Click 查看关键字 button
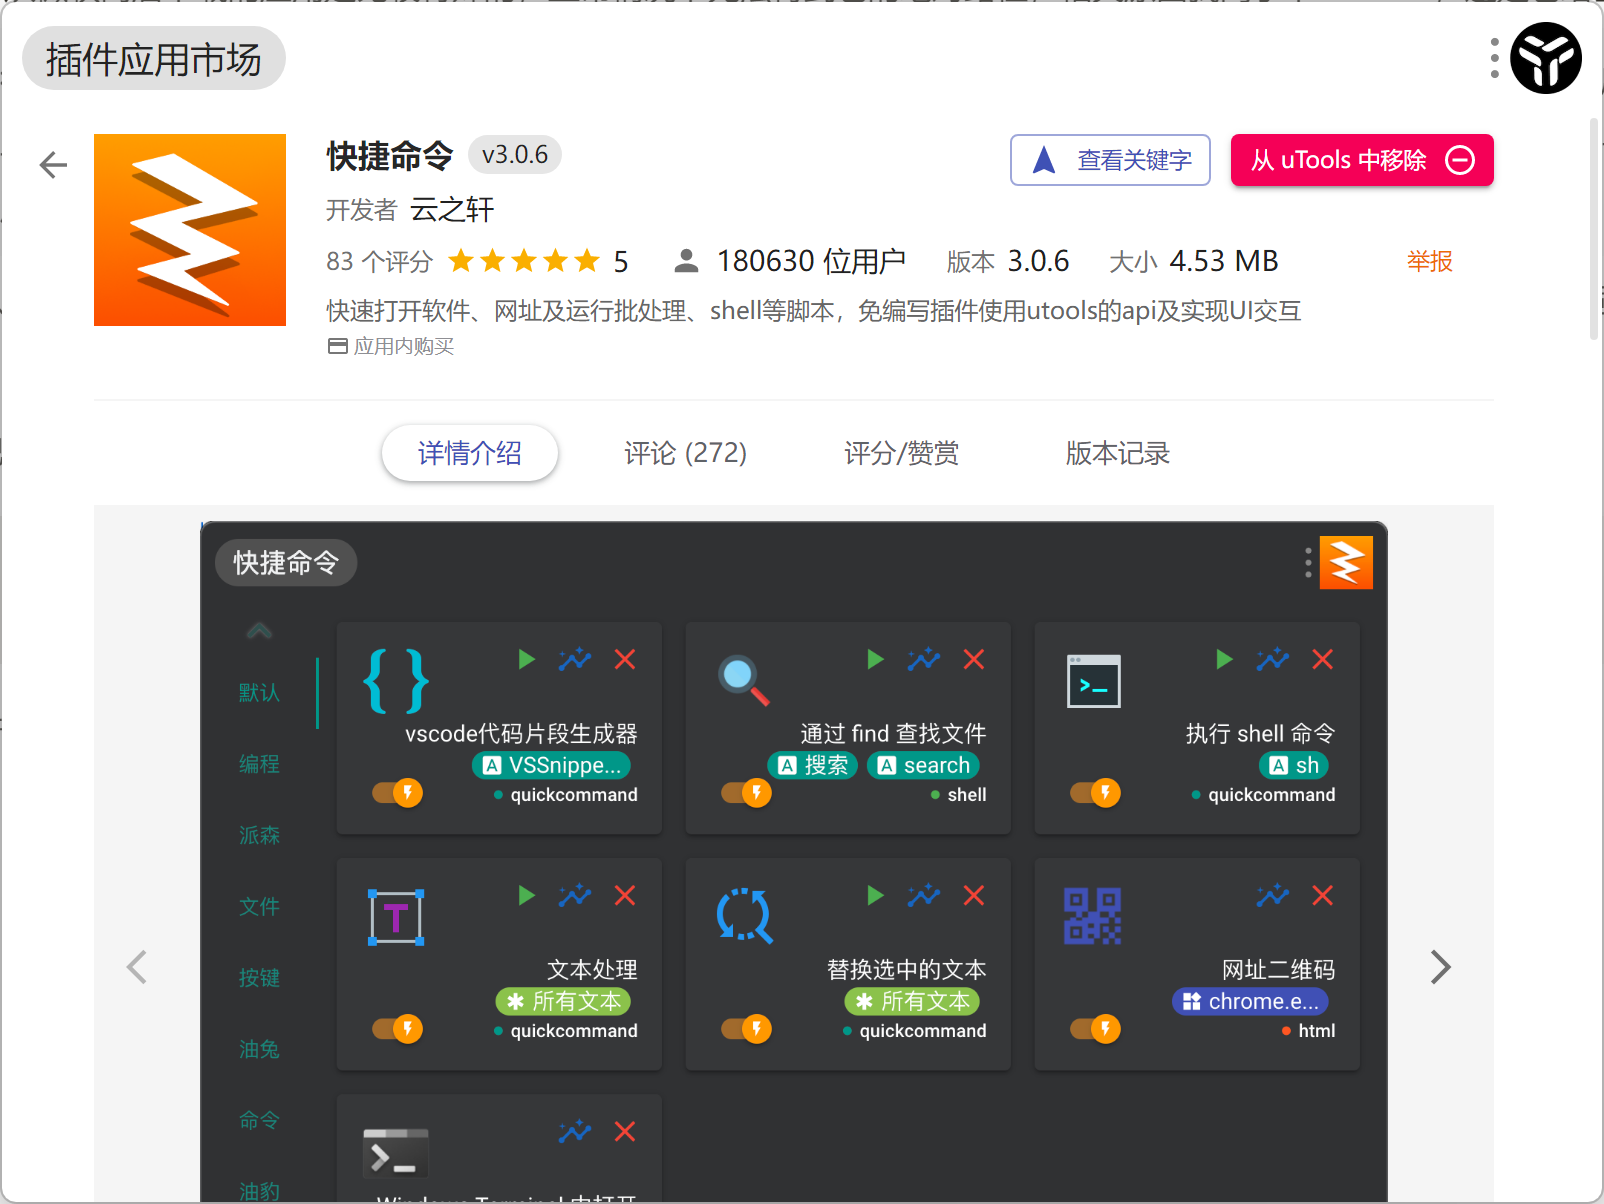This screenshot has height=1204, width=1604. tap(1110, 160)
